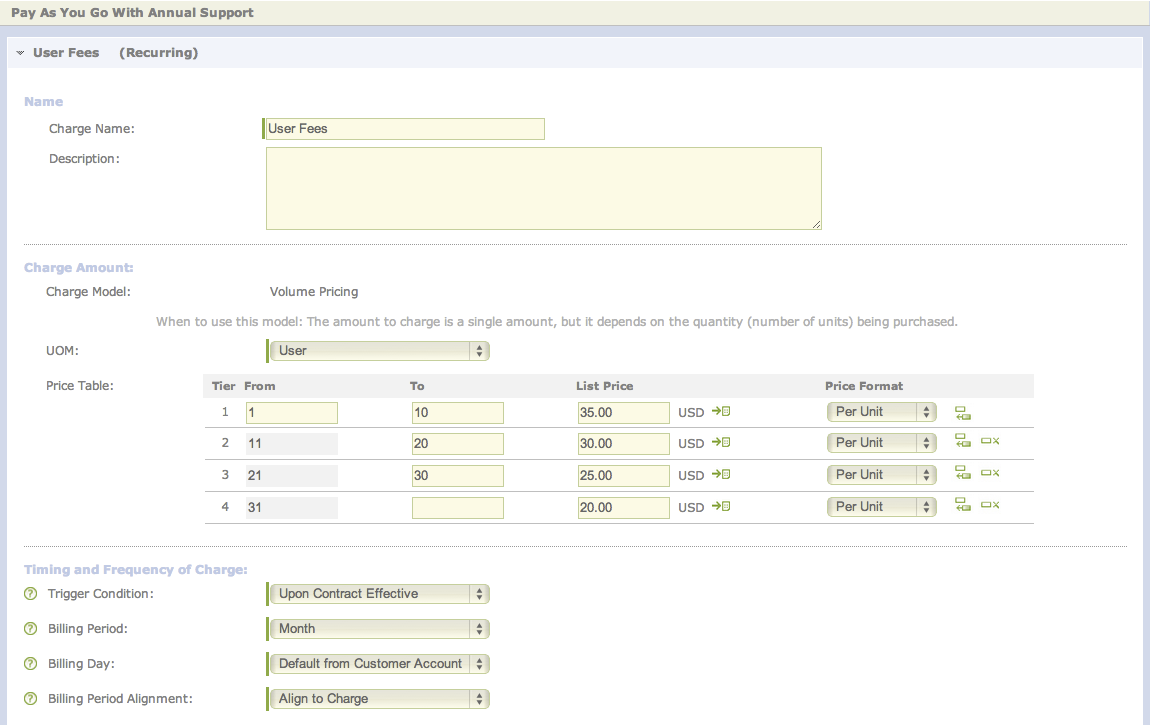Click the Volume Pricing charge model text
This screenshot has width=1150, height=725.
[314, 292]
